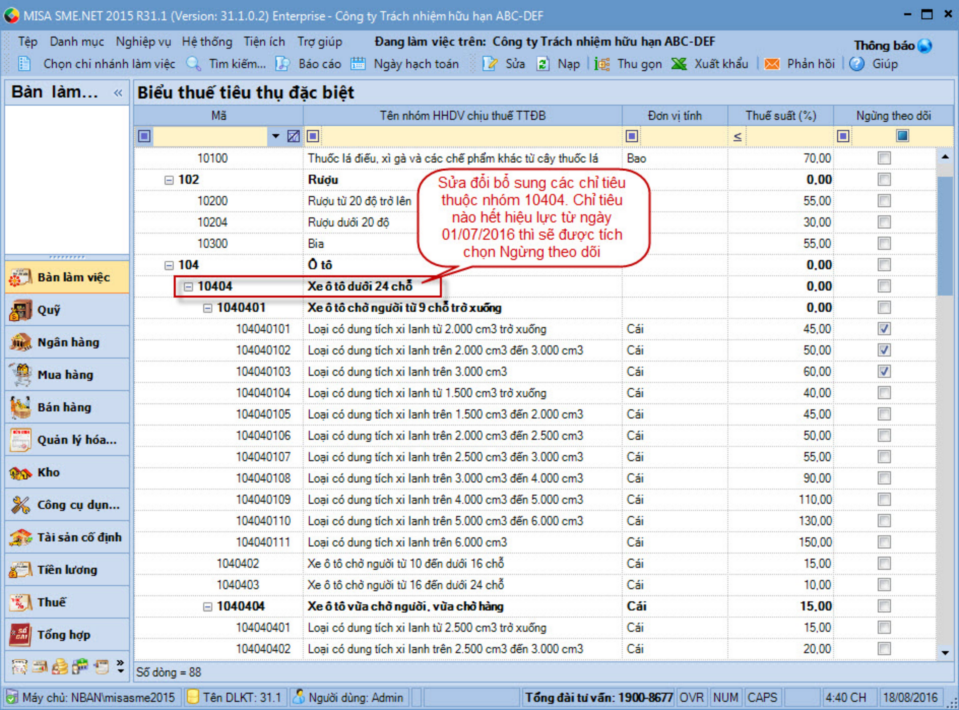Sort by the Đơn vị tính column header
This screenshot has width=959, height=710.
click(675, 116)
